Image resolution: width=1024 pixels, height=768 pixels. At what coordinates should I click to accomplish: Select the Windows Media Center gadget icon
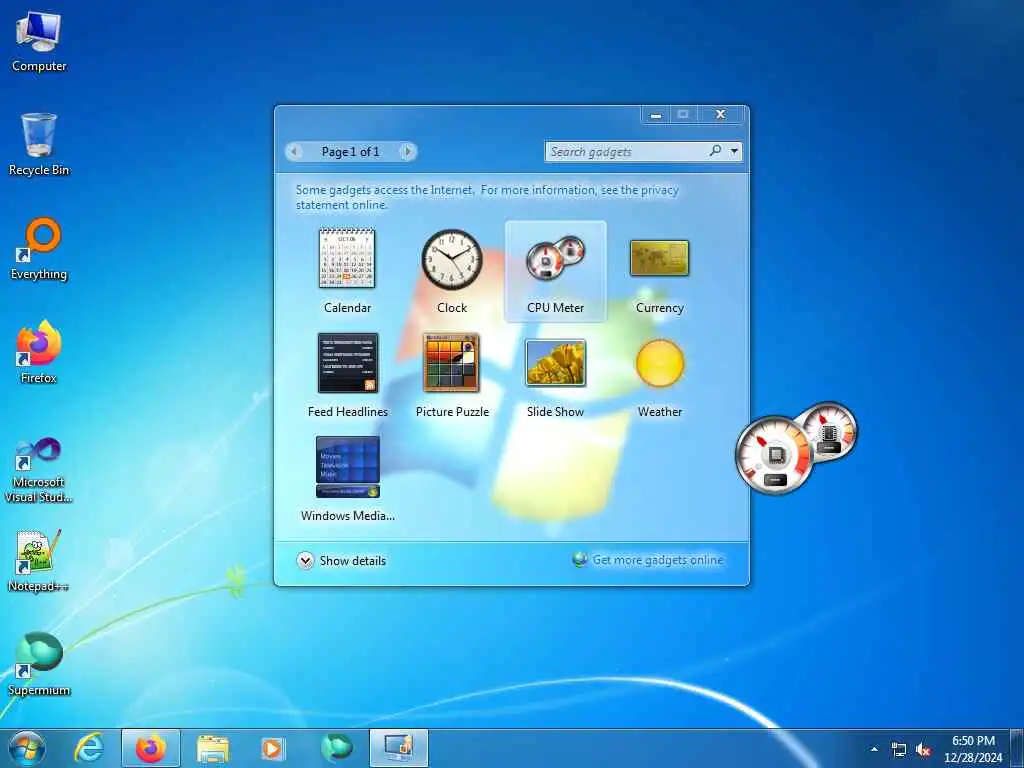click(347, 468)
